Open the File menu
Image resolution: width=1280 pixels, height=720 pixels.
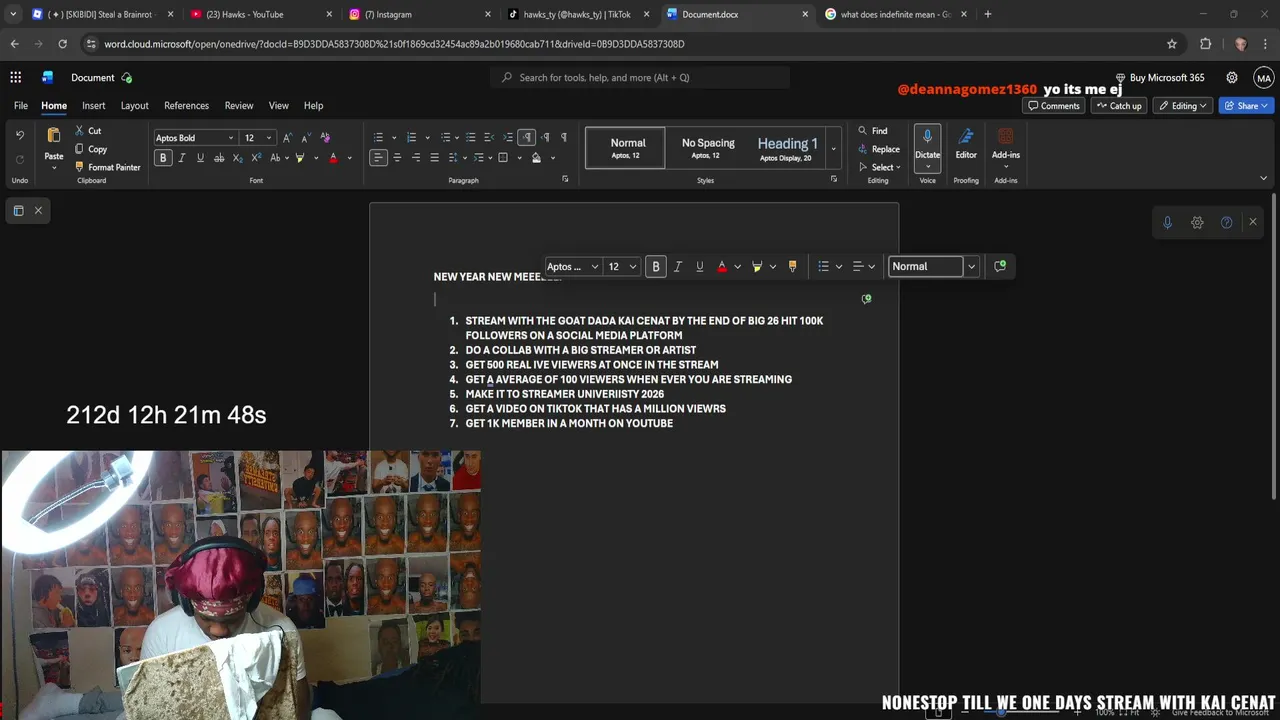click(x=20, y=105)
